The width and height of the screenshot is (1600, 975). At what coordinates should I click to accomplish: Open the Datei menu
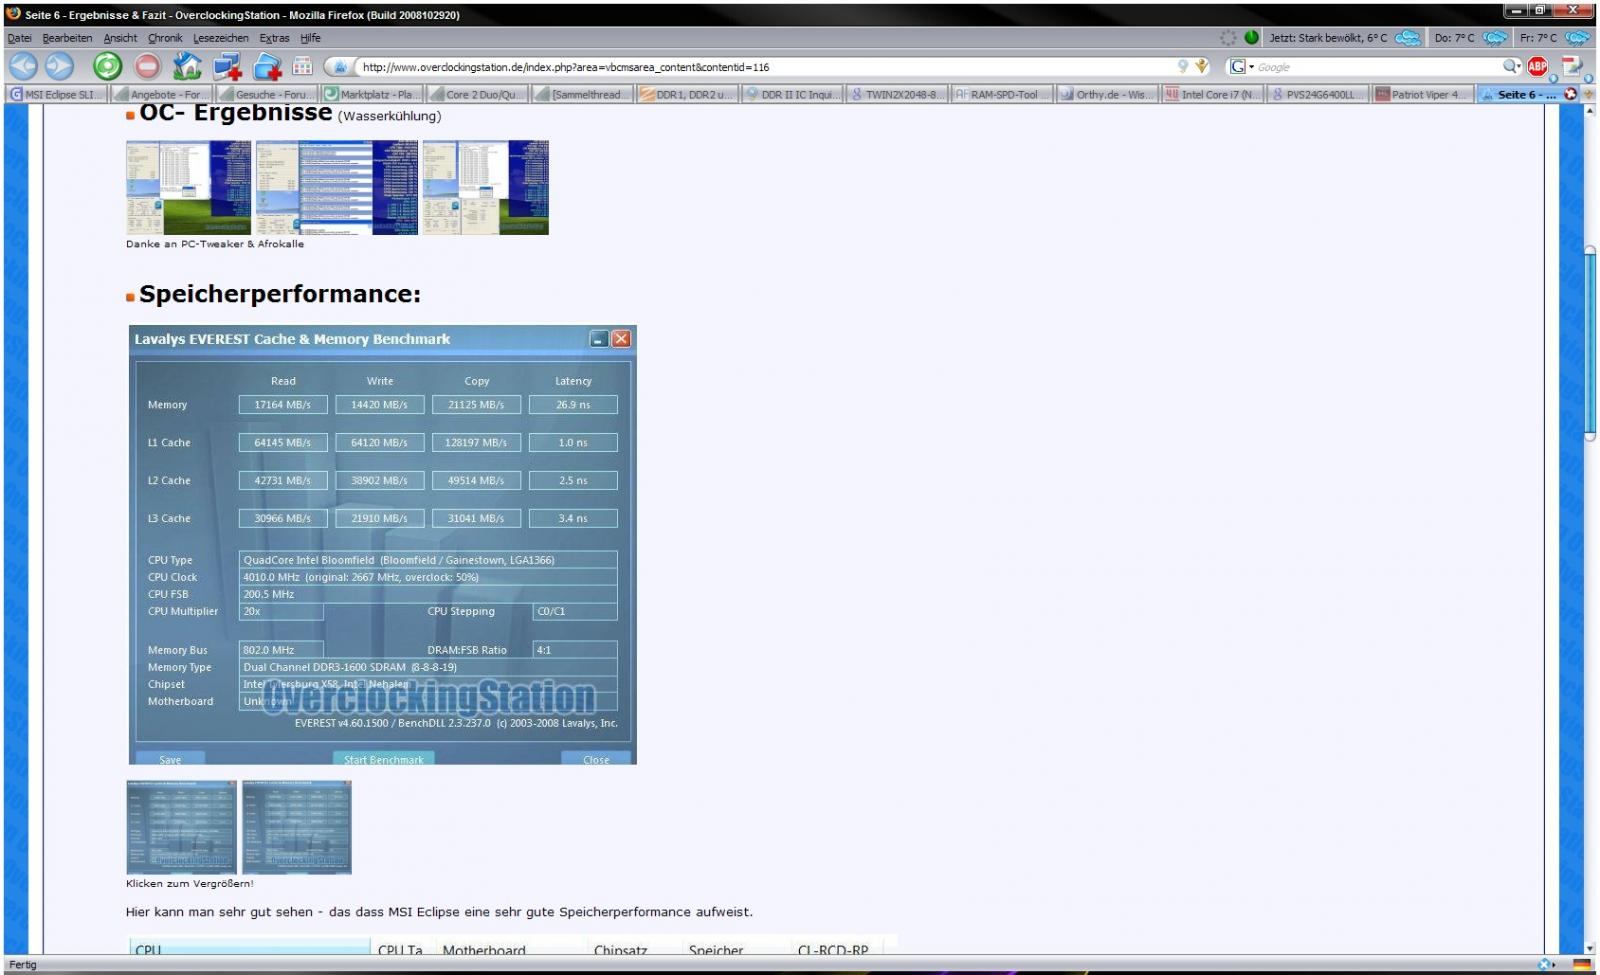tap(19, 38)
